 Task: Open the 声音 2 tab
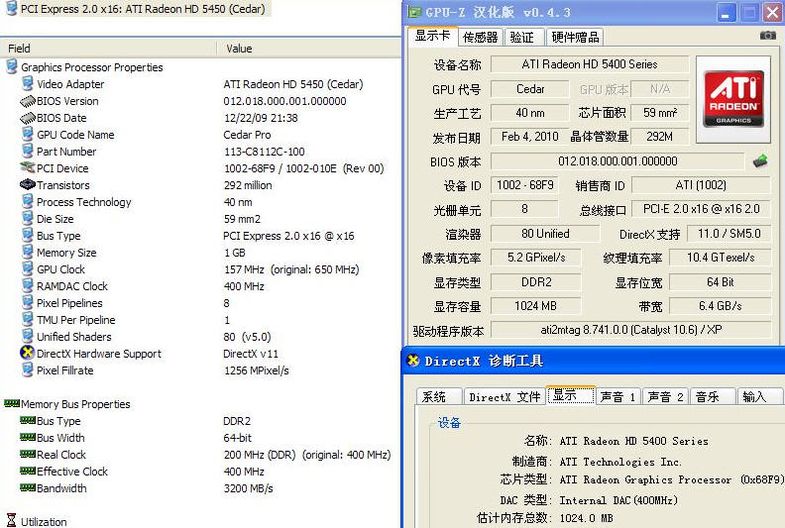point(665,397)
